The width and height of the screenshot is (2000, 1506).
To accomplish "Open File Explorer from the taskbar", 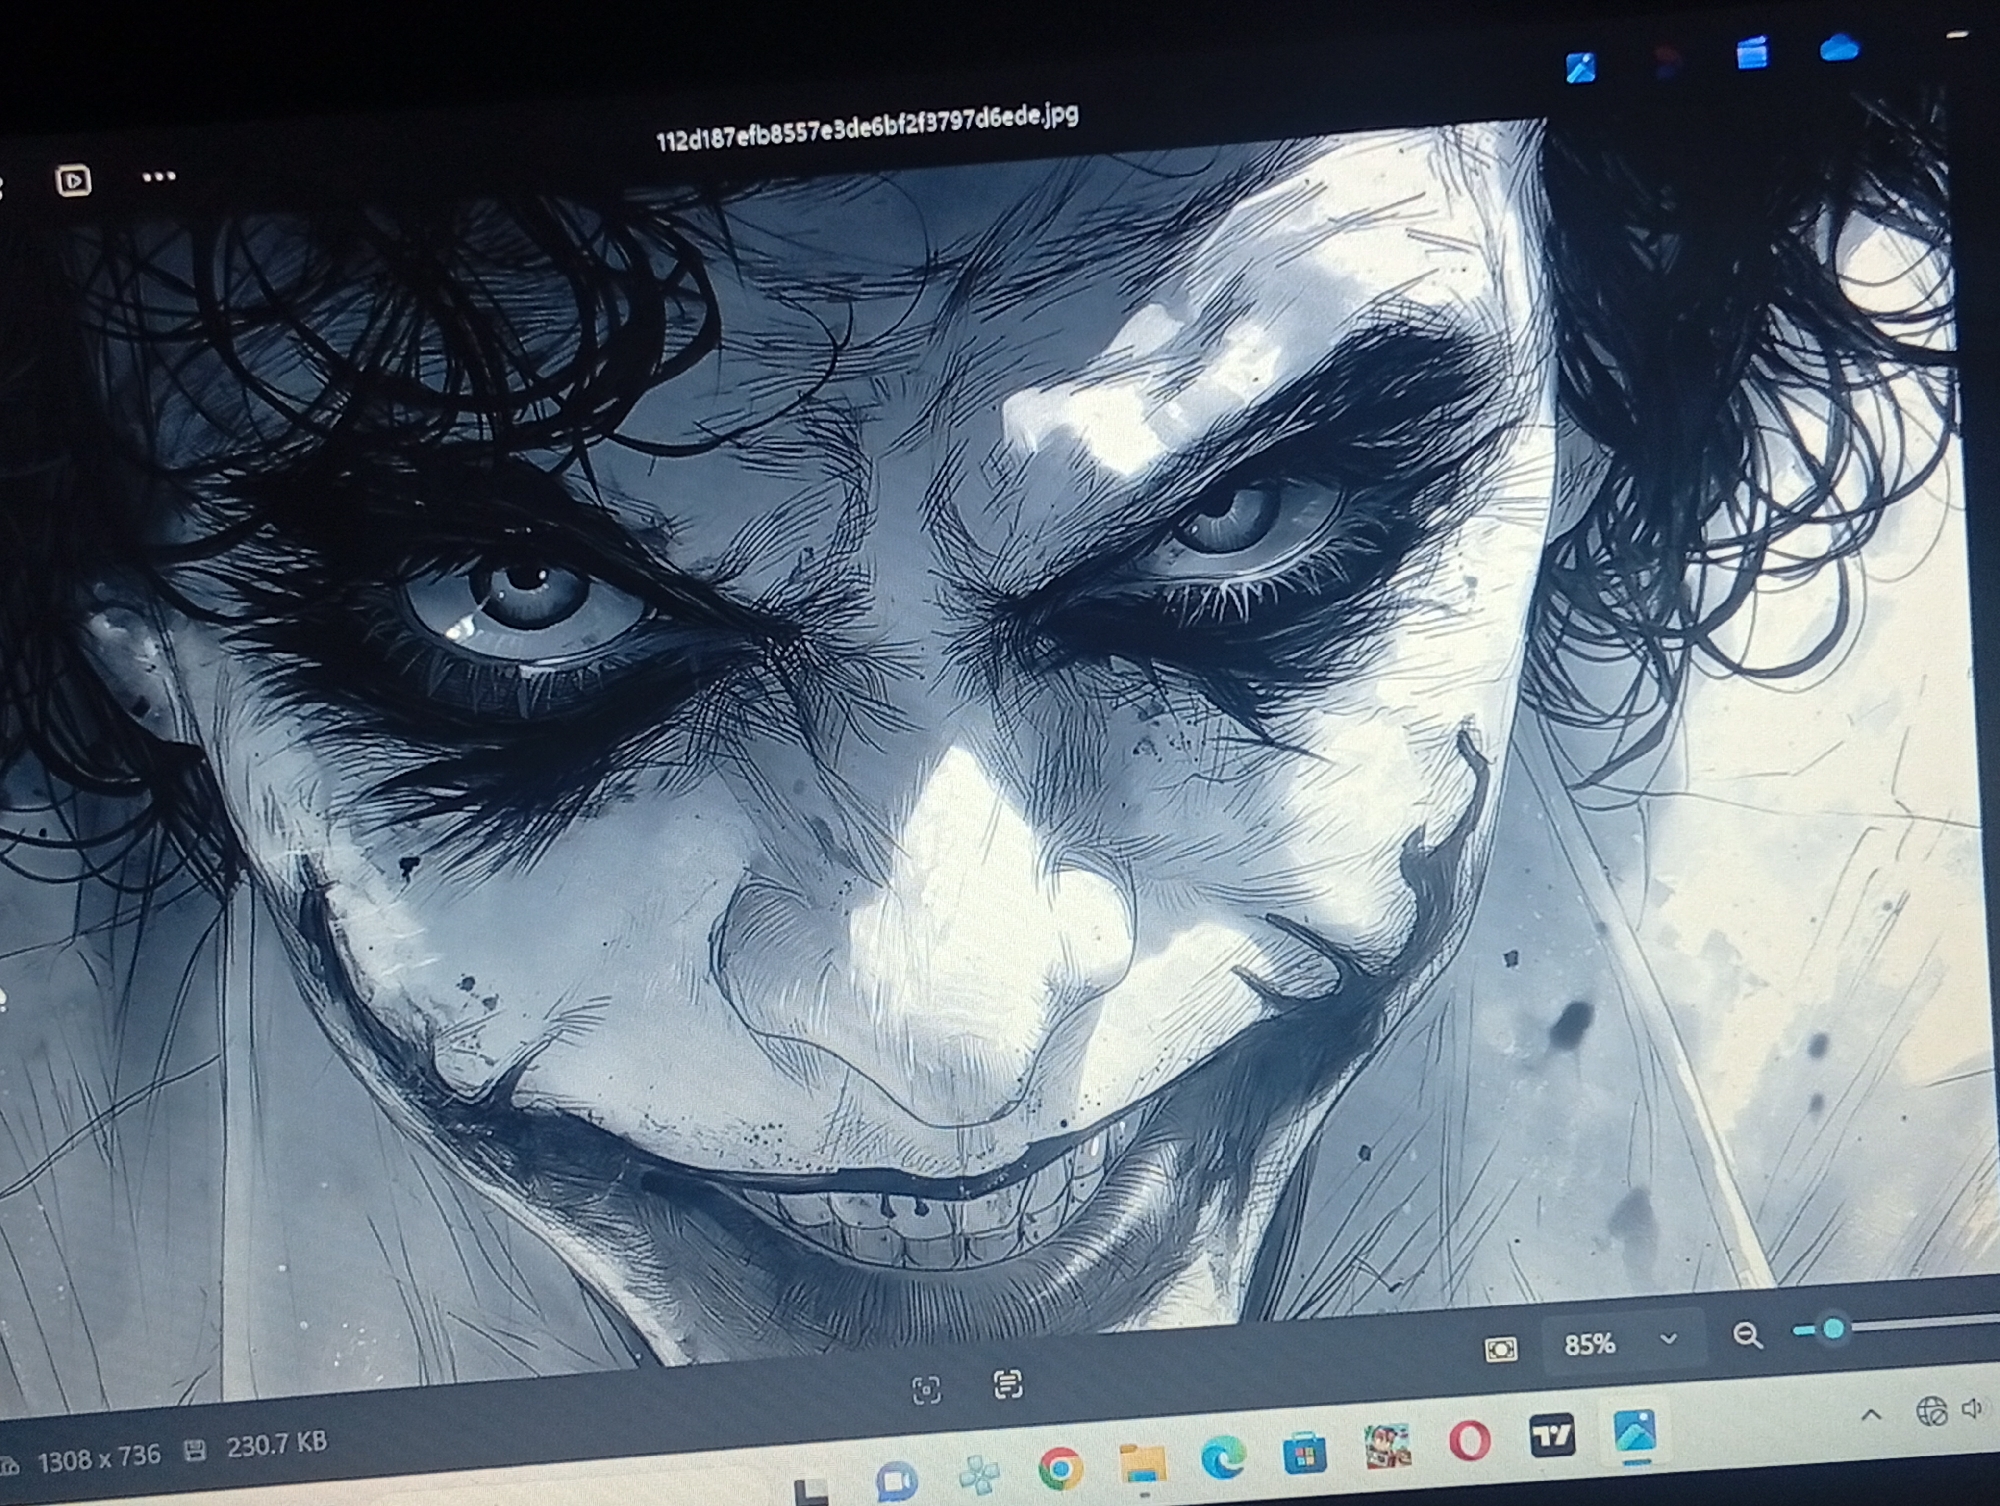I will click(1141, 1464).
